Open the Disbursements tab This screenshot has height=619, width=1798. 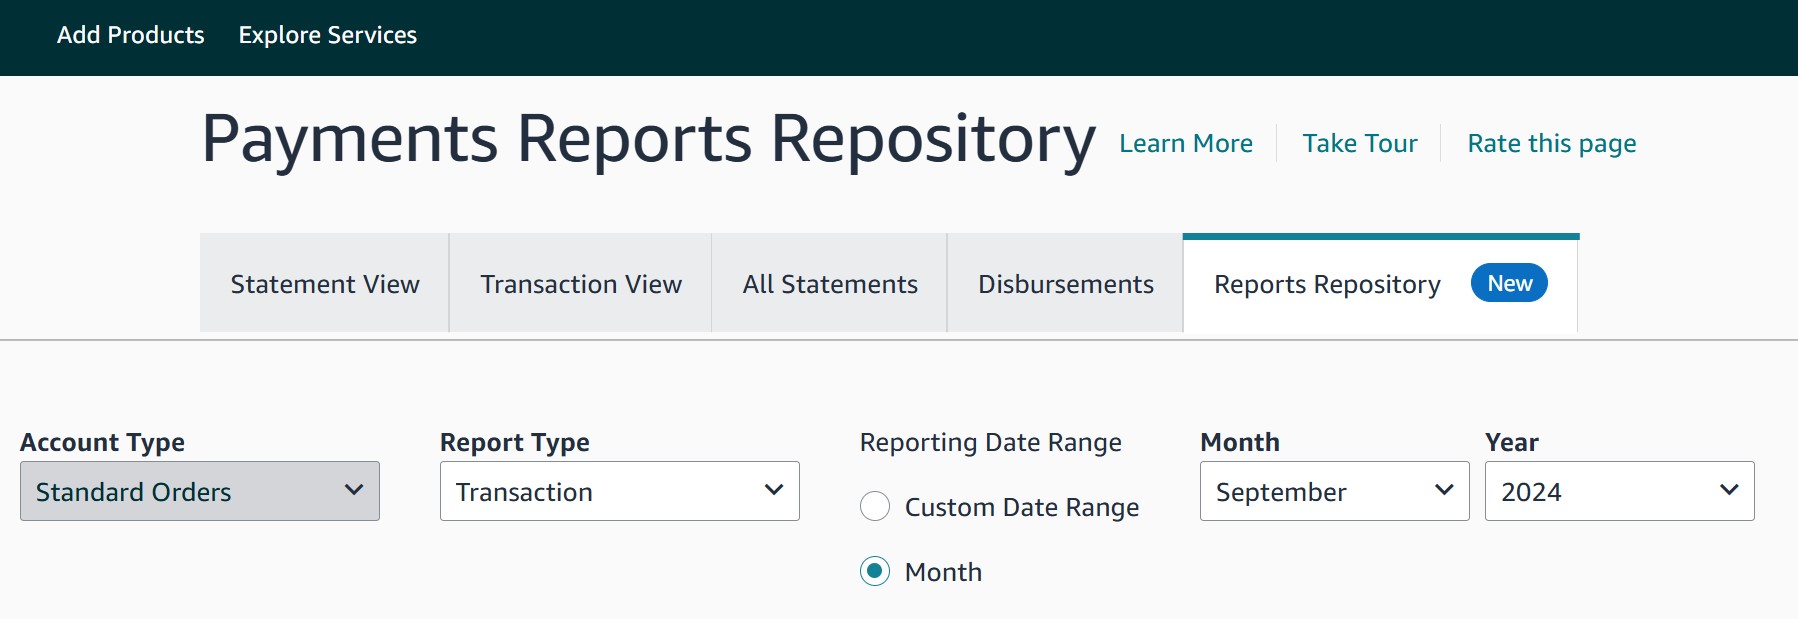1066,284
